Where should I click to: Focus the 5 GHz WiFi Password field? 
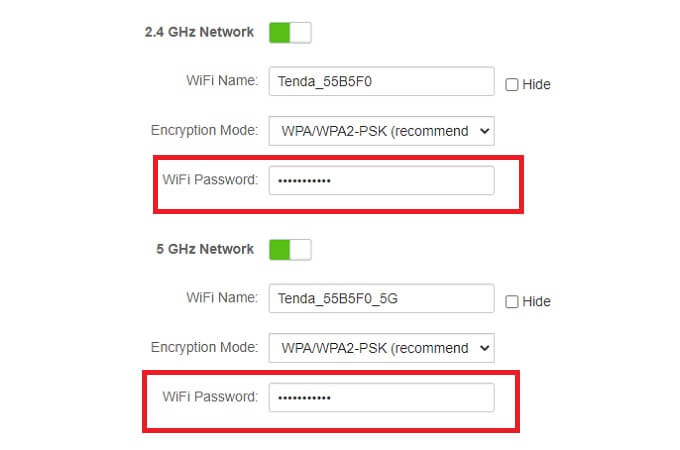(x=381, y=397)
